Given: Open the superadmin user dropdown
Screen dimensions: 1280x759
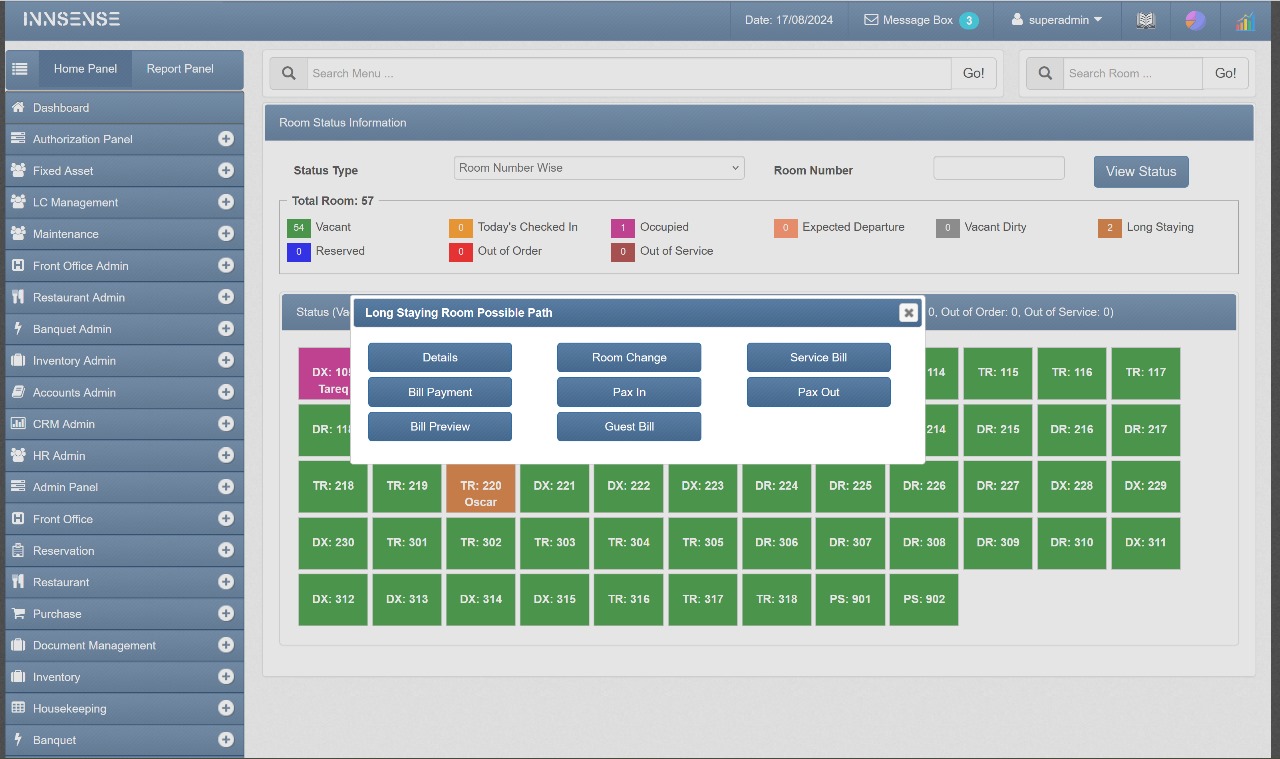Looking at the screenshot, I should point(1057,20).
